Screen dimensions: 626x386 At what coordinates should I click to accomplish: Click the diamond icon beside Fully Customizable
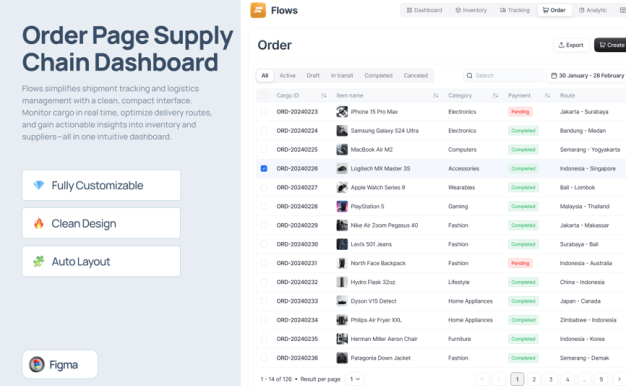click(x=39, y=185)
